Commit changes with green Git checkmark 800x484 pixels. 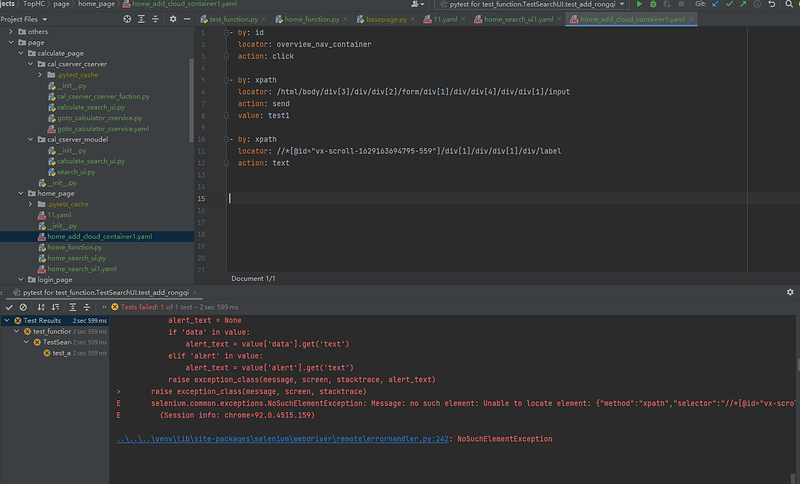pyautogui.click(x=730, y=4)
